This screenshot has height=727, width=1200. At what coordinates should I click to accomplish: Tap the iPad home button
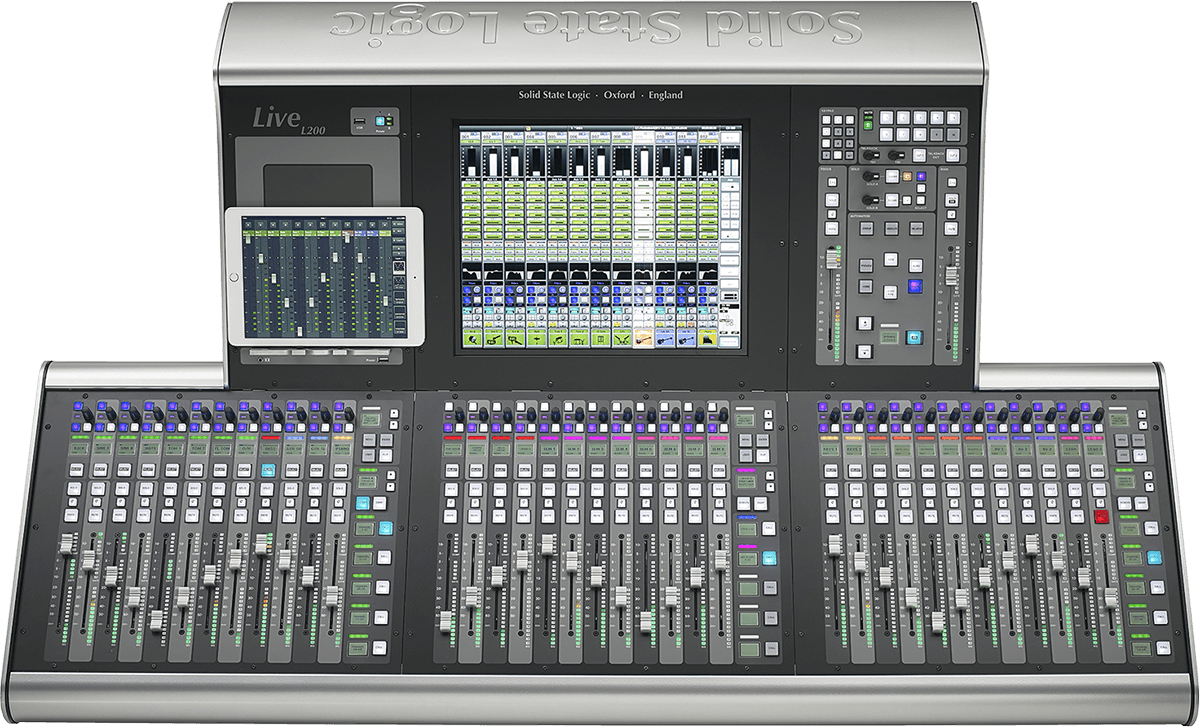coord(235,275)
